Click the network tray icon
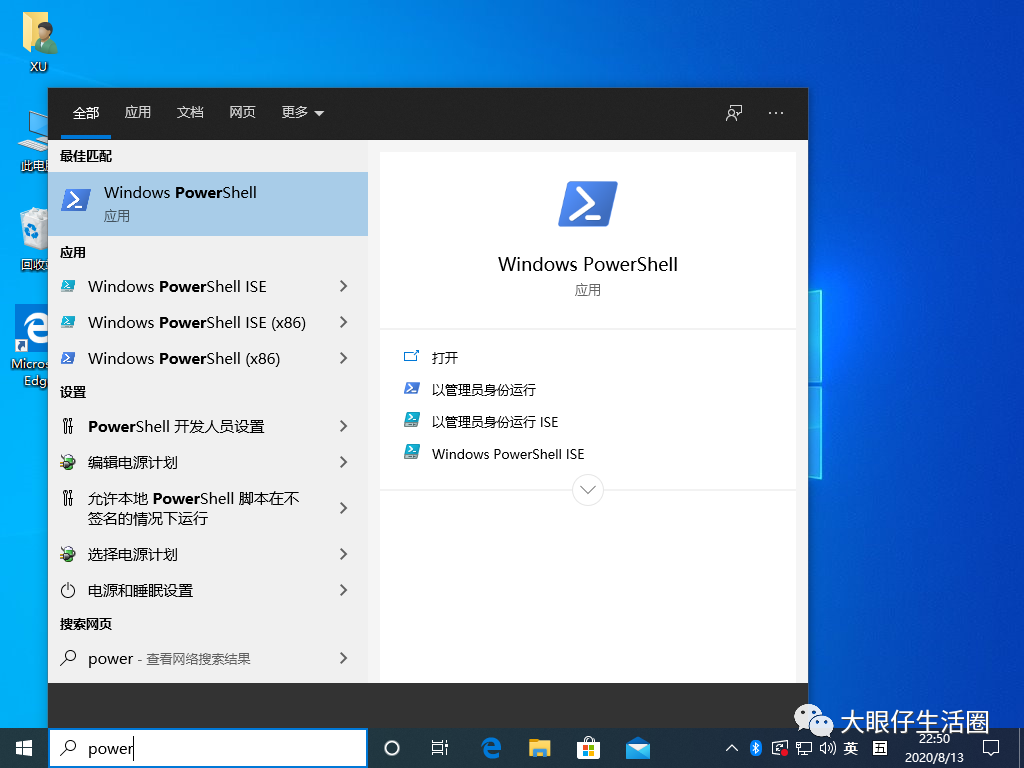The height and width of the screenshot is (768, 1024). (804, 748)
